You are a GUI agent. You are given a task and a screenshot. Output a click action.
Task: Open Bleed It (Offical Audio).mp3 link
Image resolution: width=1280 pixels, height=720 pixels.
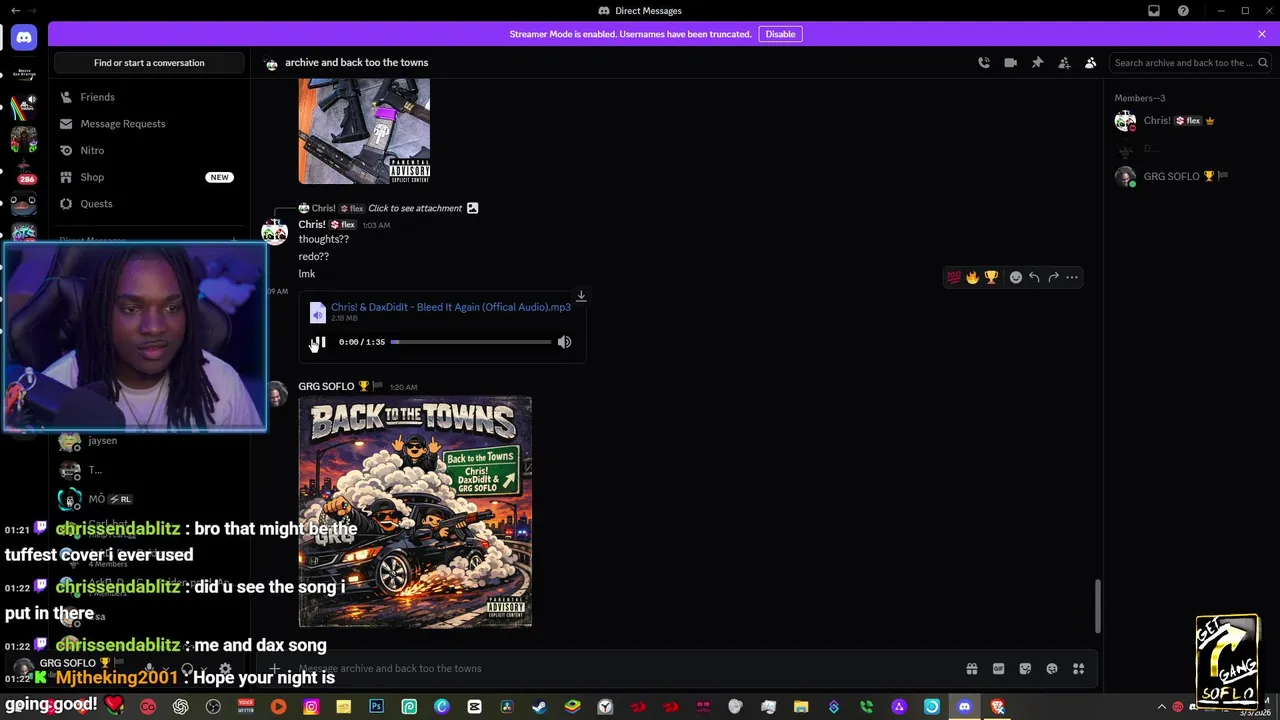451,307
